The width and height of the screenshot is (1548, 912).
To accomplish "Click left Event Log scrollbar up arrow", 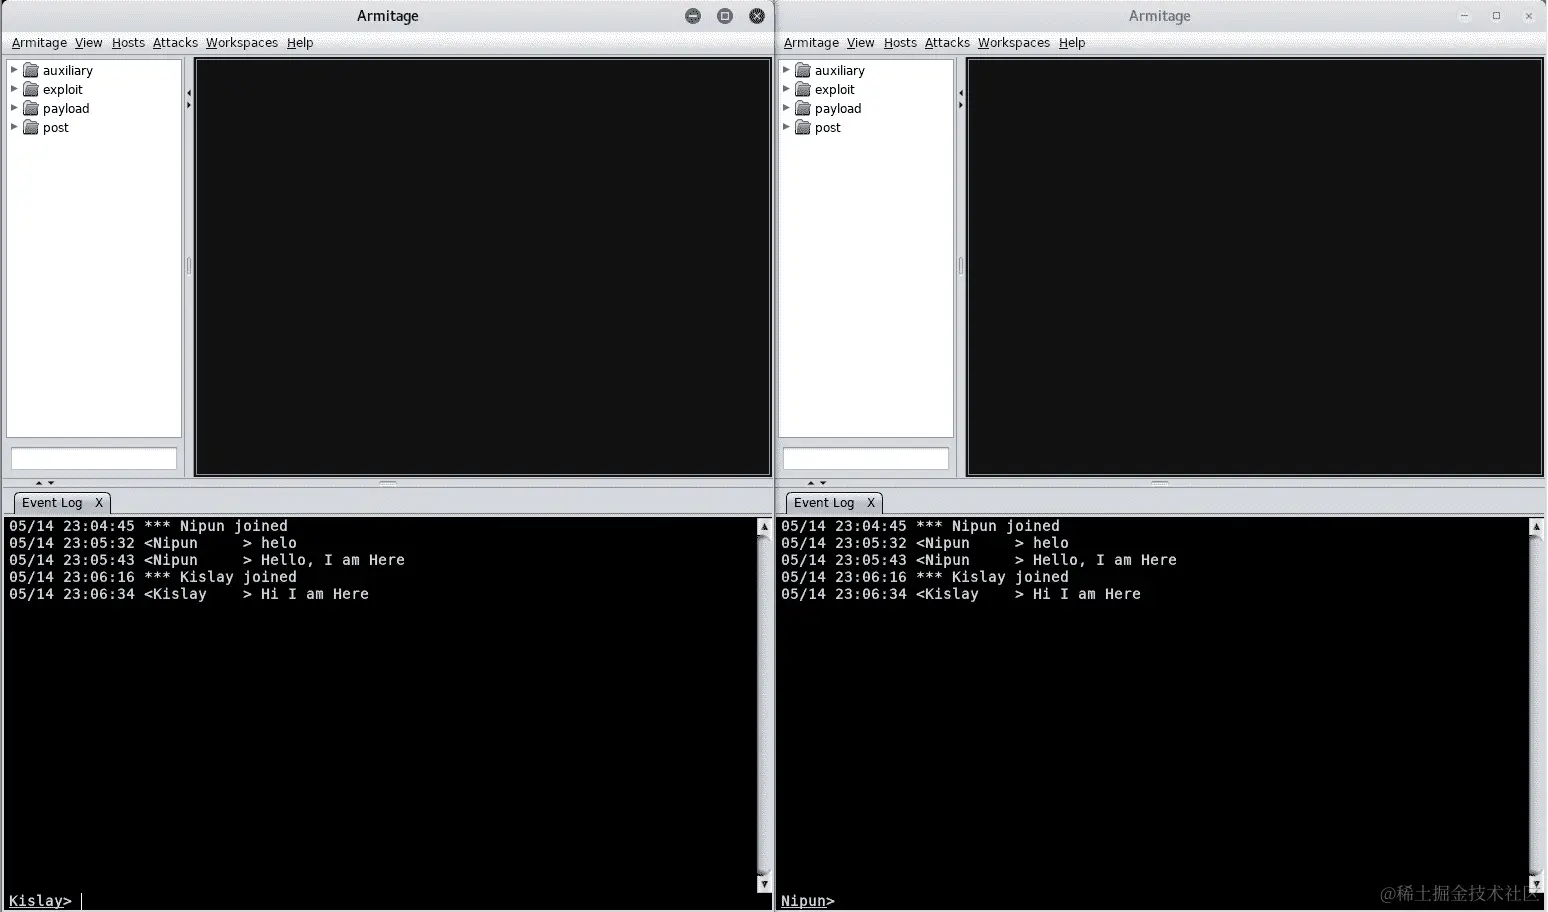I will tap(764, 526).
